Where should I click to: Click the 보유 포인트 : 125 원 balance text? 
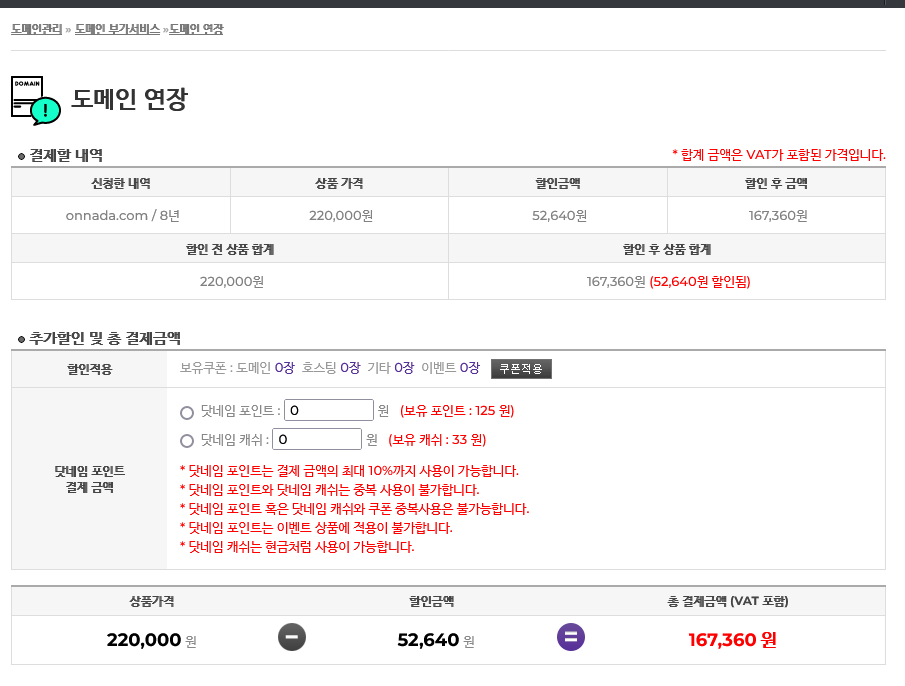[x=457, y=411]
